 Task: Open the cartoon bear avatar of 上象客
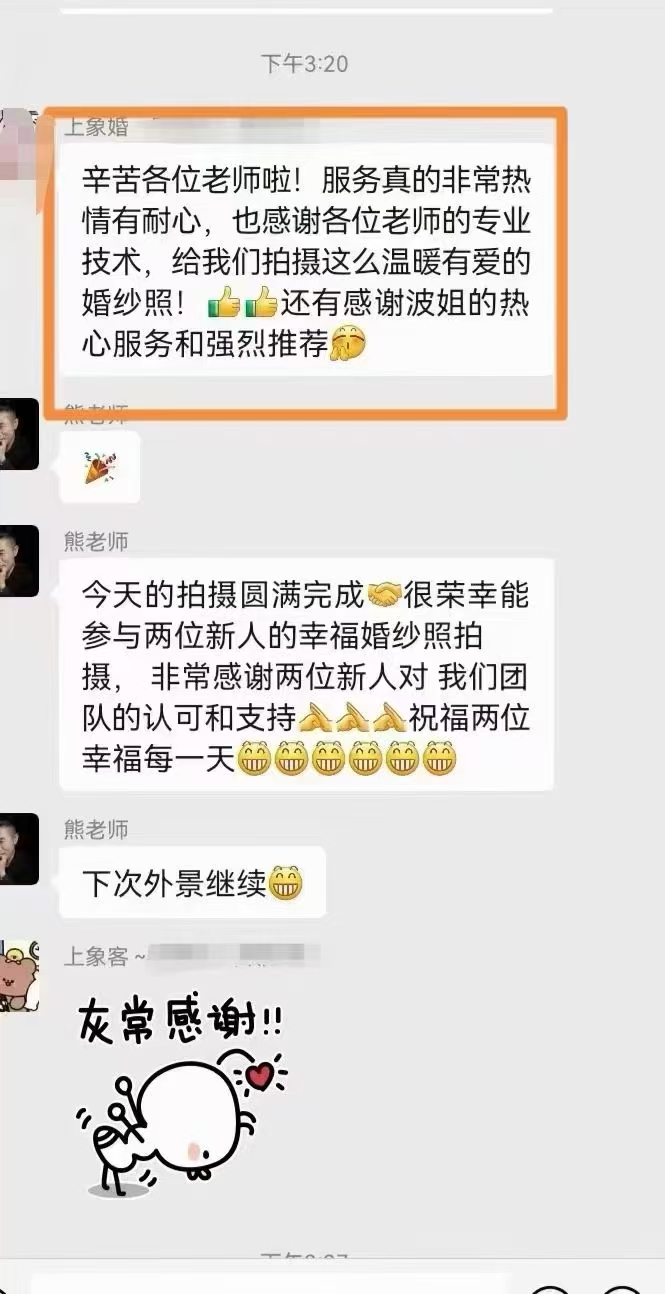tap(19, 976)
